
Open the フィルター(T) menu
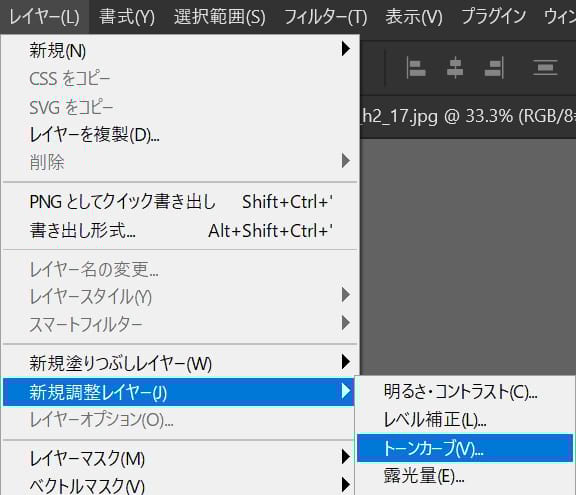coord(325,17)
